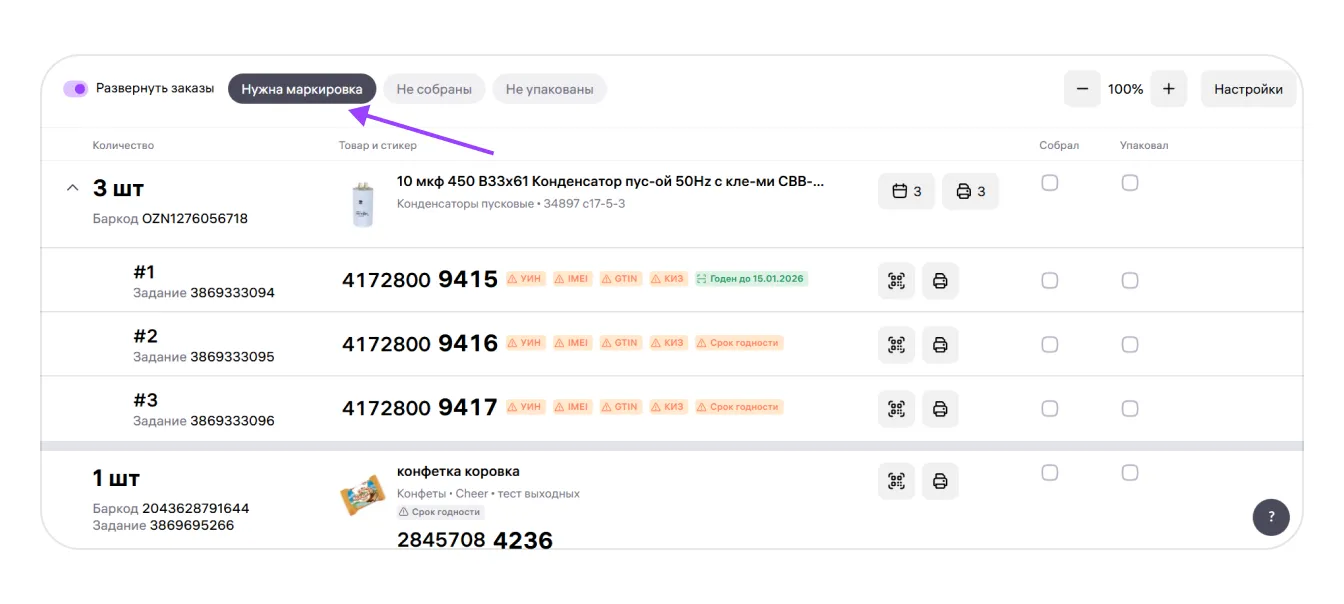The width and height of the screenshot is (1344, 604).
Task: Check Собрал for the capacitor order
Action: point(1049,183)
